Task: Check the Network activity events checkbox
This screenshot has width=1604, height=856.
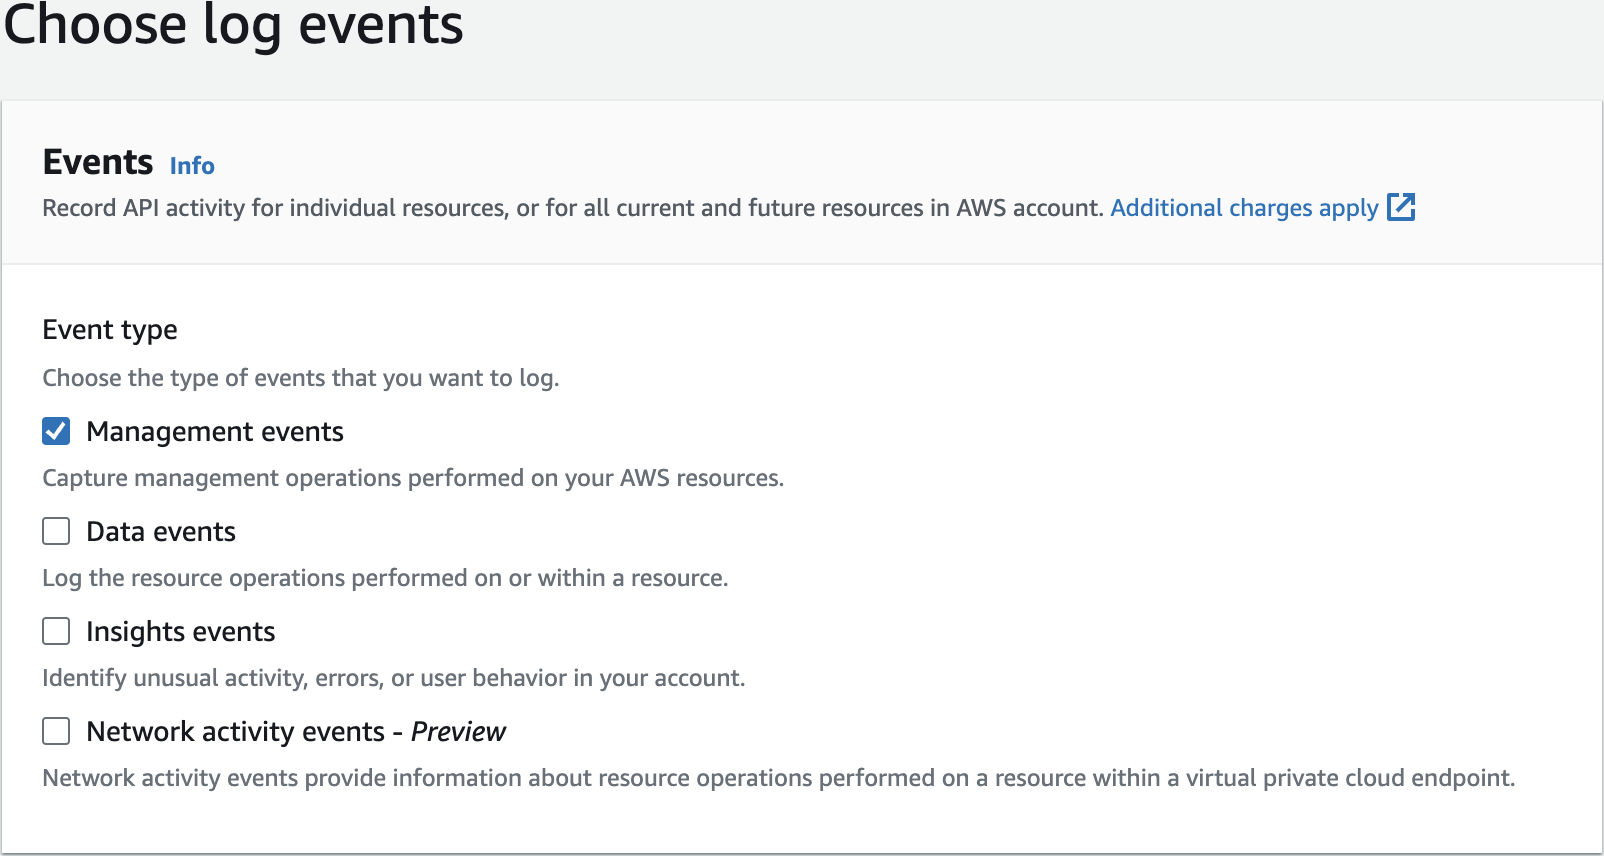Action: click(56, 731)
